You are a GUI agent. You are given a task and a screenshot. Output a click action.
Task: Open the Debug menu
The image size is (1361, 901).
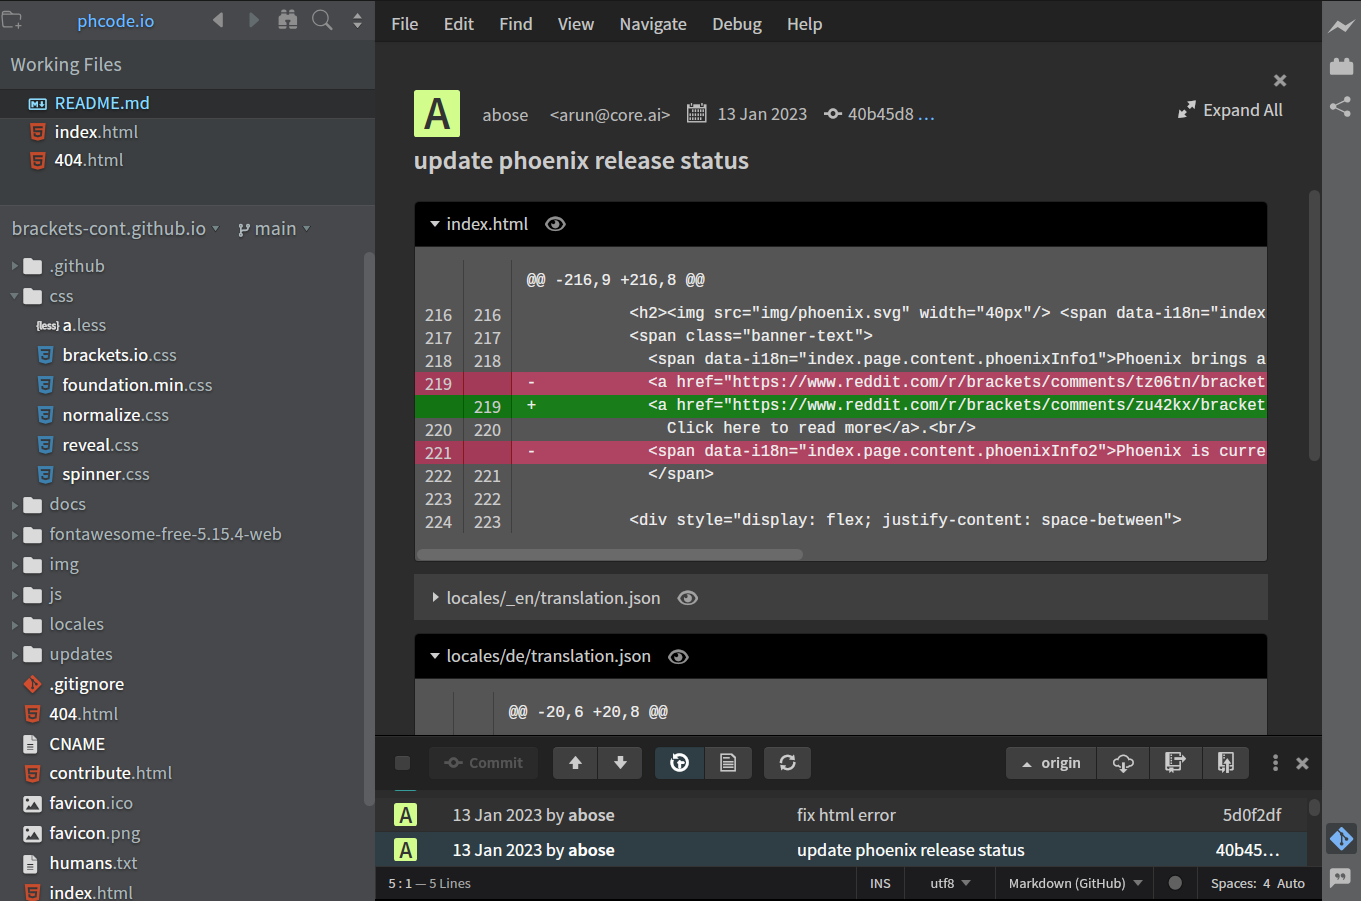[736, 24]
